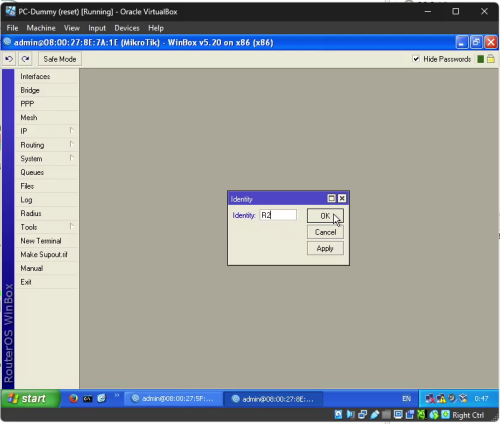500x424 pixels.
Task: Open the PPP menu item
Action: [46, 104]
